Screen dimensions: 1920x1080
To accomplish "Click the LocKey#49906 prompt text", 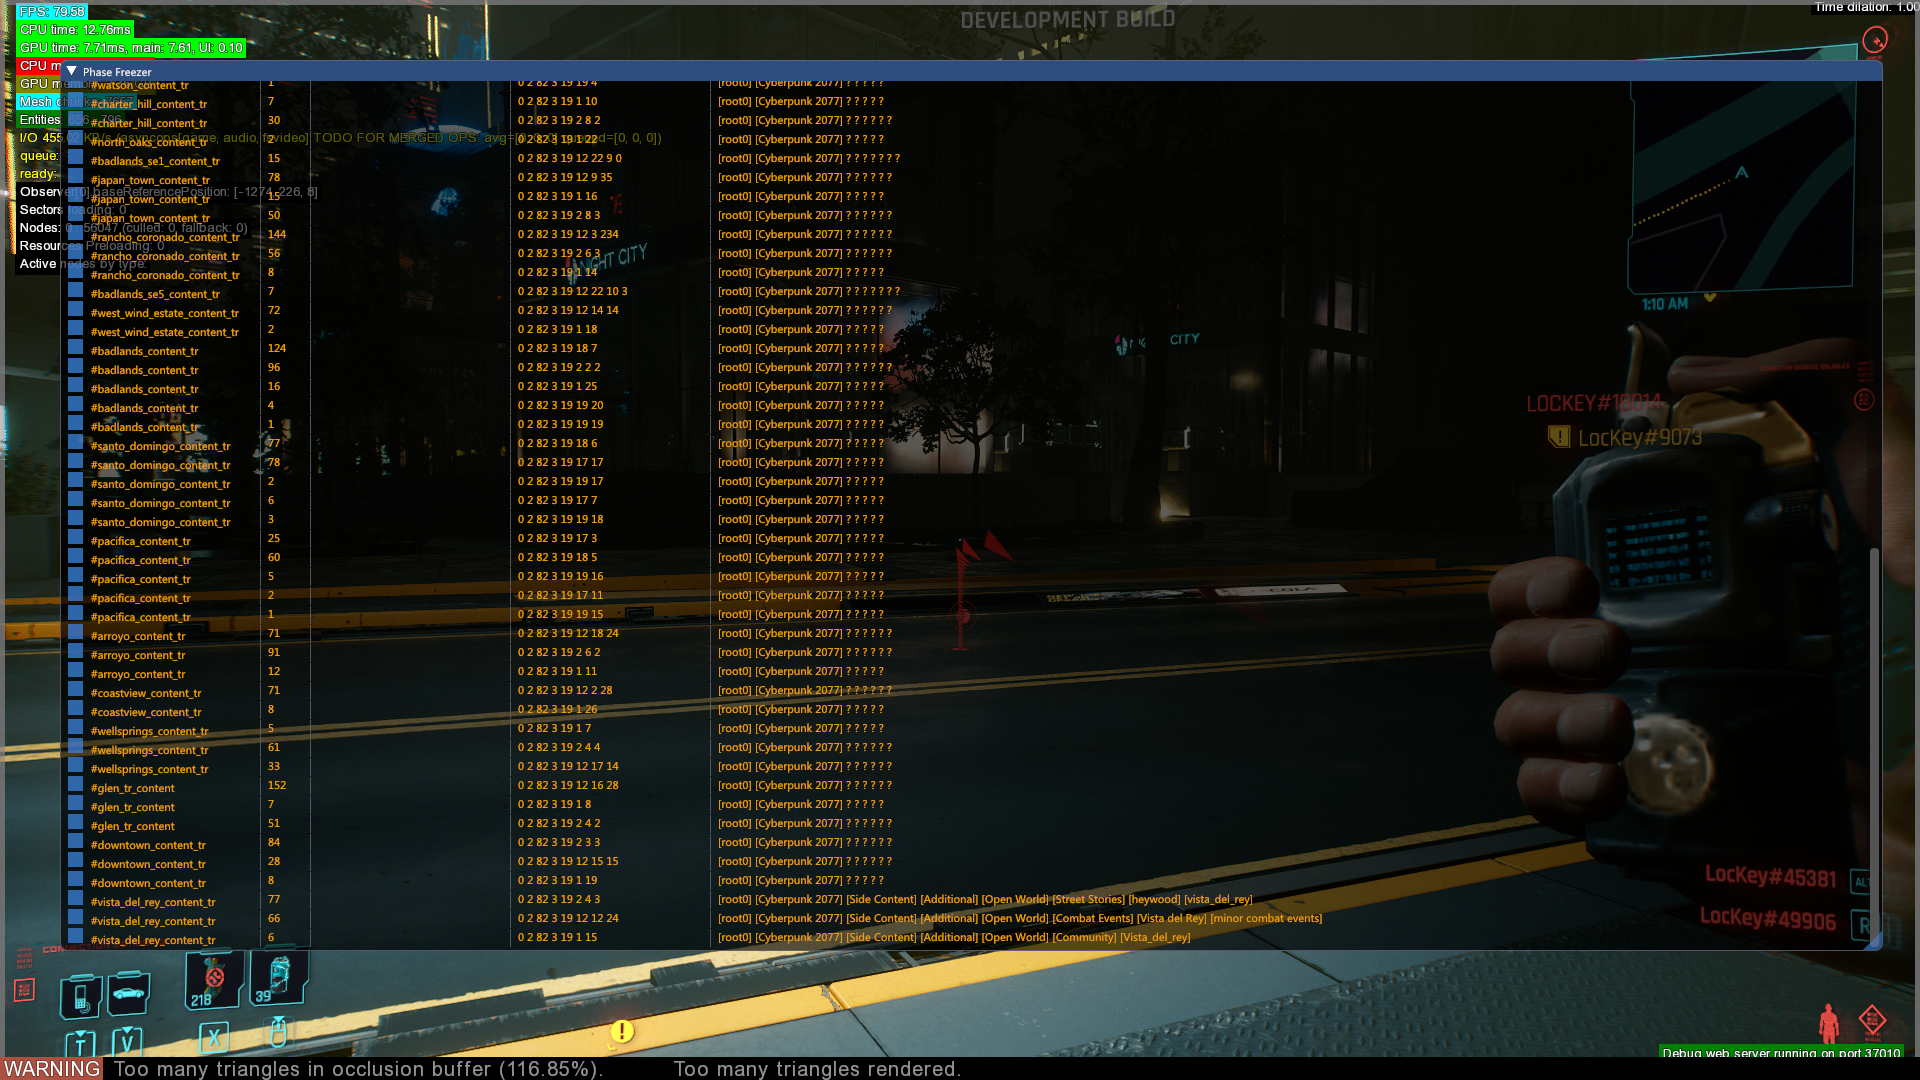I will (x=1768, y=918).
